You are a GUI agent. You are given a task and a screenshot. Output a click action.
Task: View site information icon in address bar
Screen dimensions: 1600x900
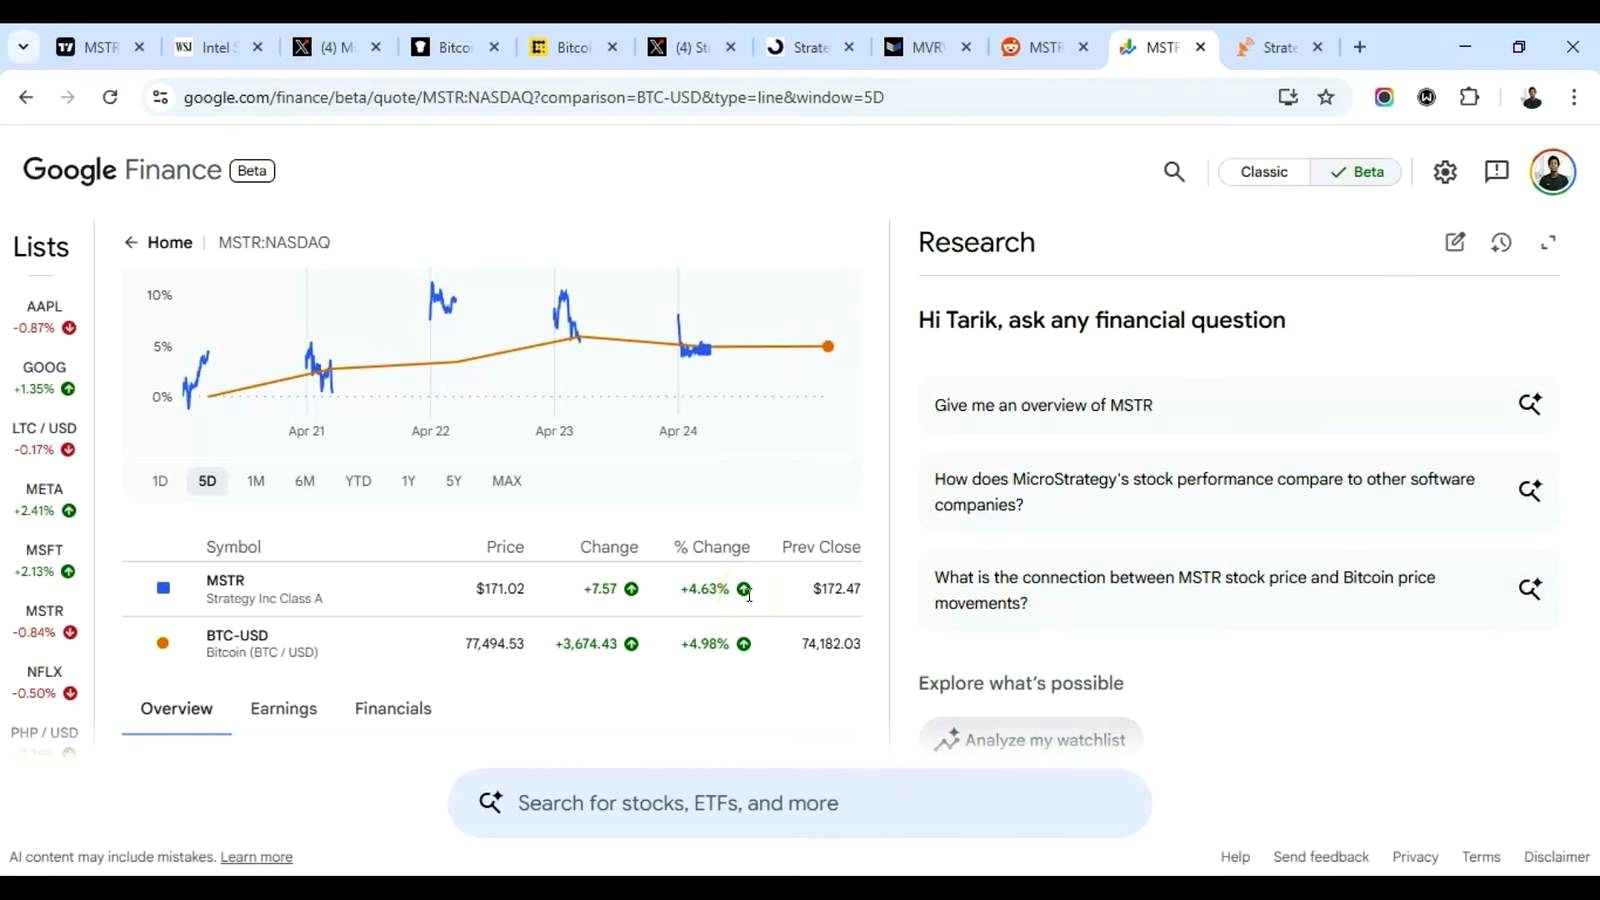[x=160, y=97]
